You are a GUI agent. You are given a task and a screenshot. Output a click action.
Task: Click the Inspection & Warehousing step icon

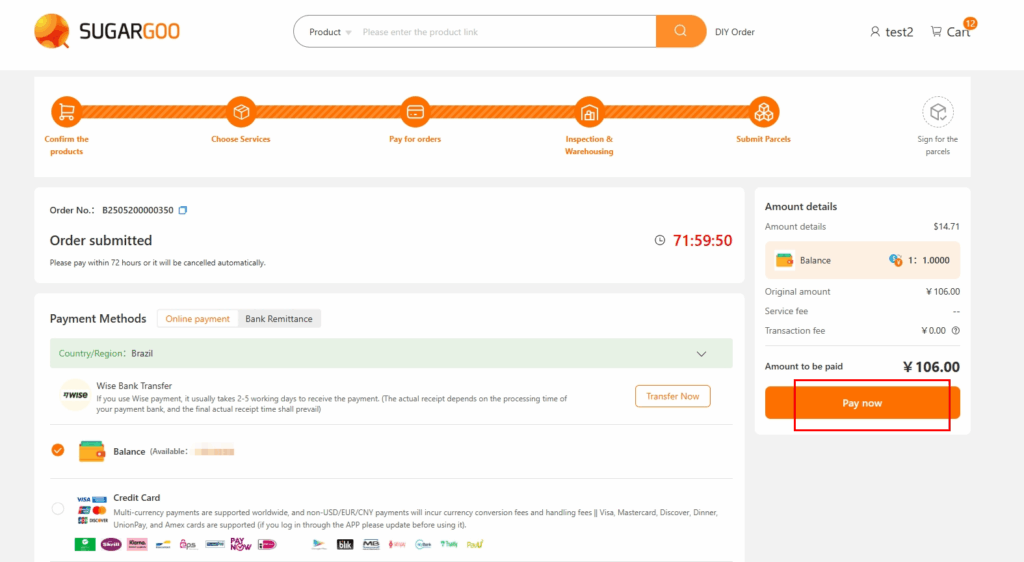click(x=589, y=112)
